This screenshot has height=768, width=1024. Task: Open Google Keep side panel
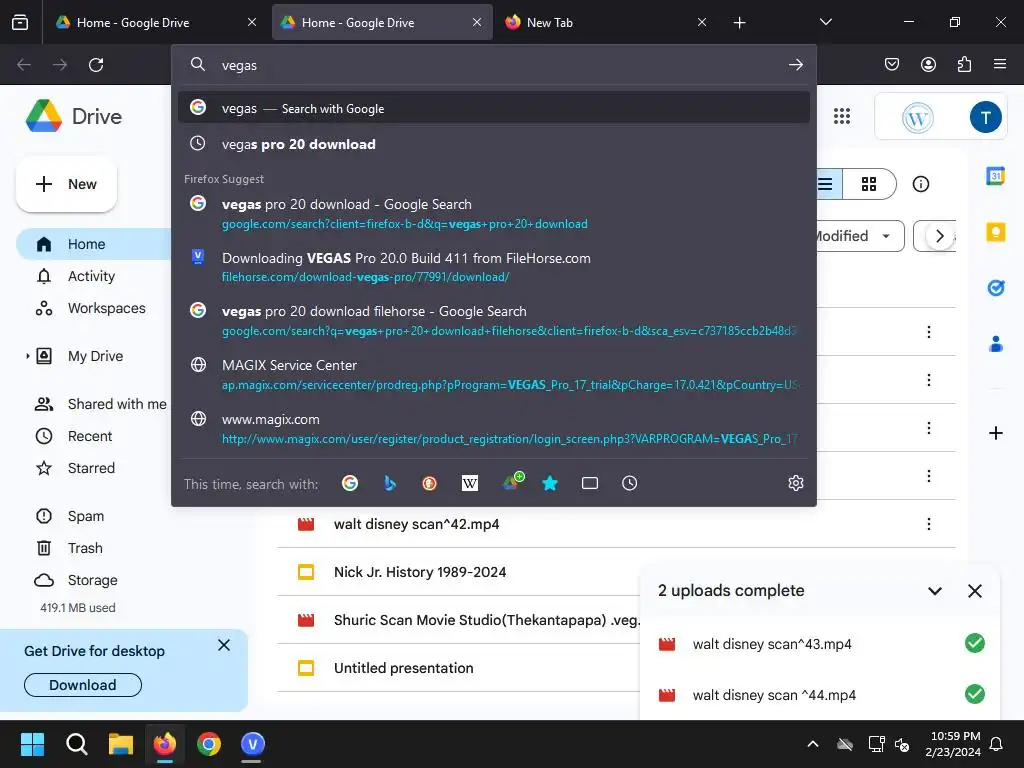click(995, 232)
